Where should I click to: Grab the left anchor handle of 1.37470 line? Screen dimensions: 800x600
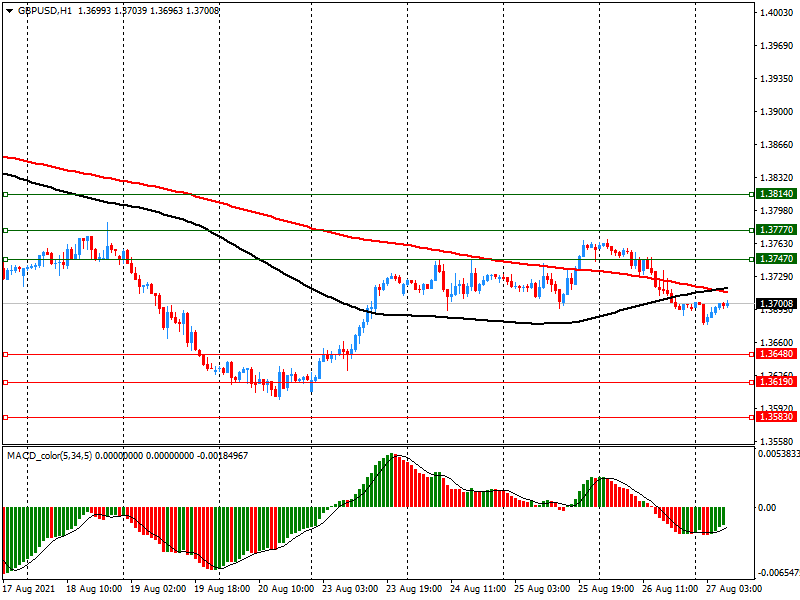pyautogui.click(x=6, y=260)
